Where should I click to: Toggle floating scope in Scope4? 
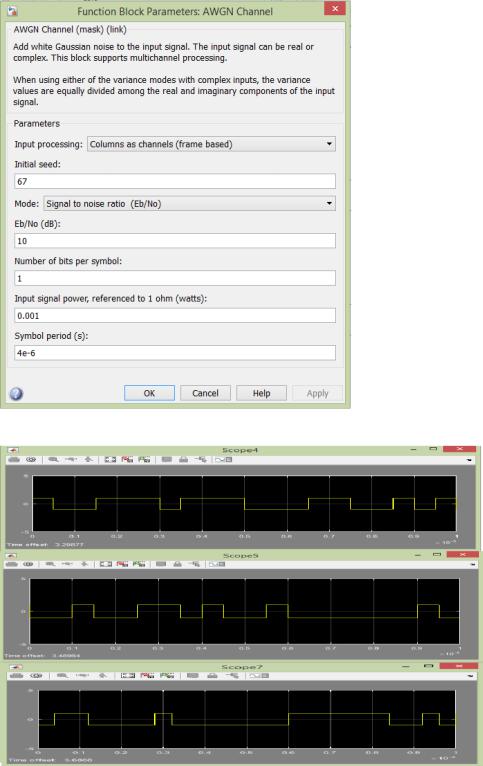point(167,460)
